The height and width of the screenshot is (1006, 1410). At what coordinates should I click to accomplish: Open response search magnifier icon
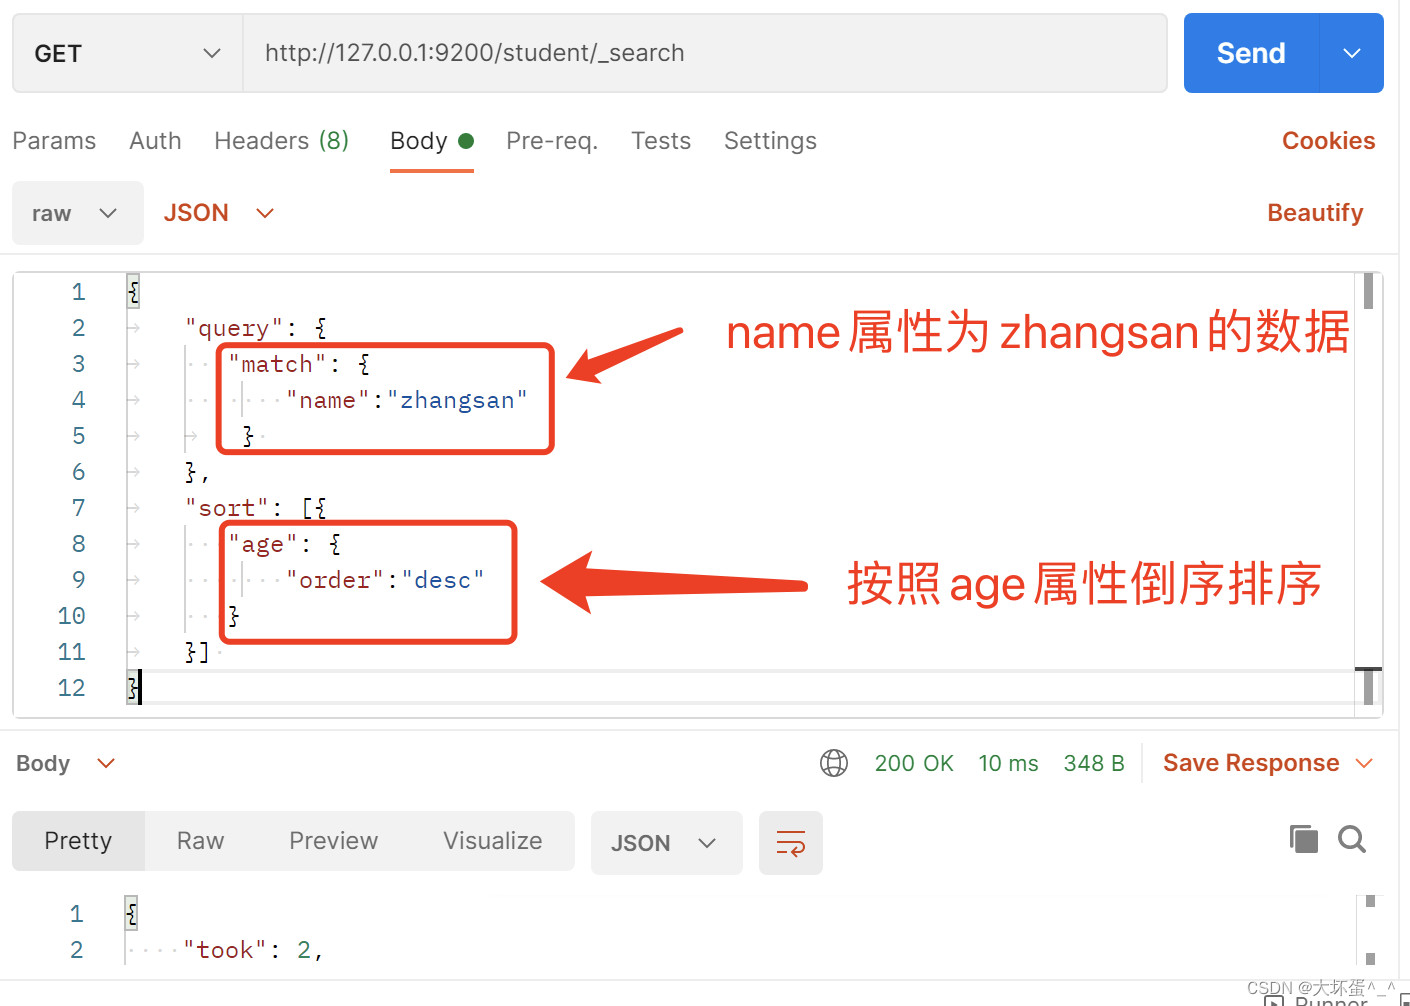(x=1352, y=839)
